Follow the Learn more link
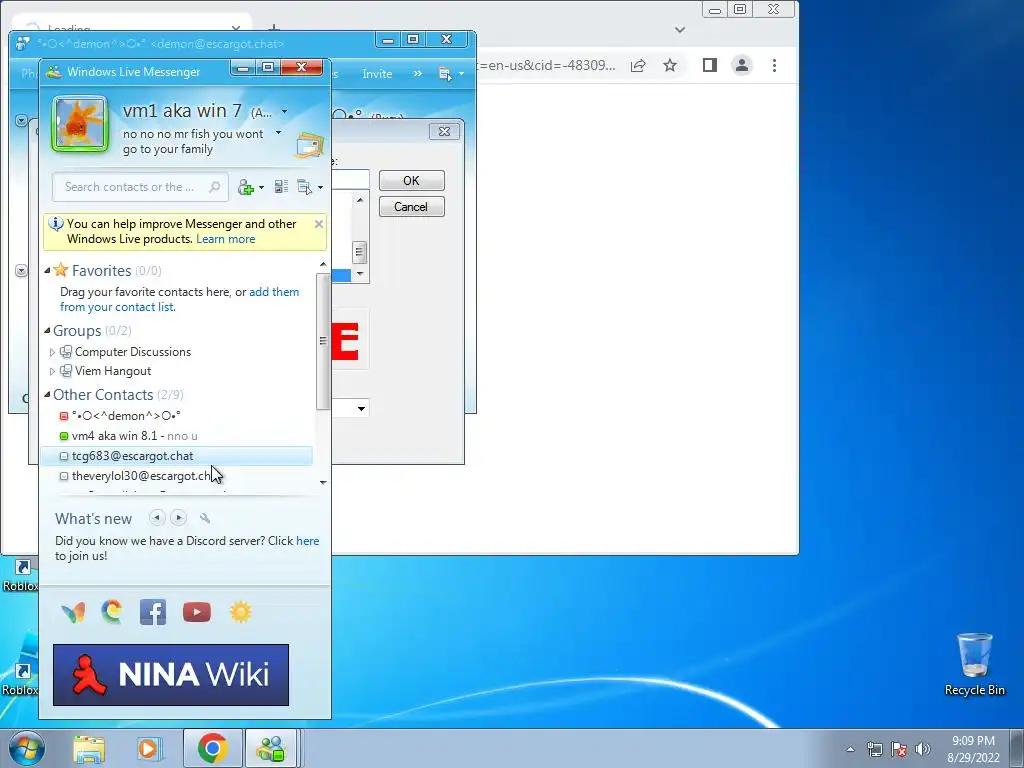This screenshot has width=1024, height=768. (225, 239)
